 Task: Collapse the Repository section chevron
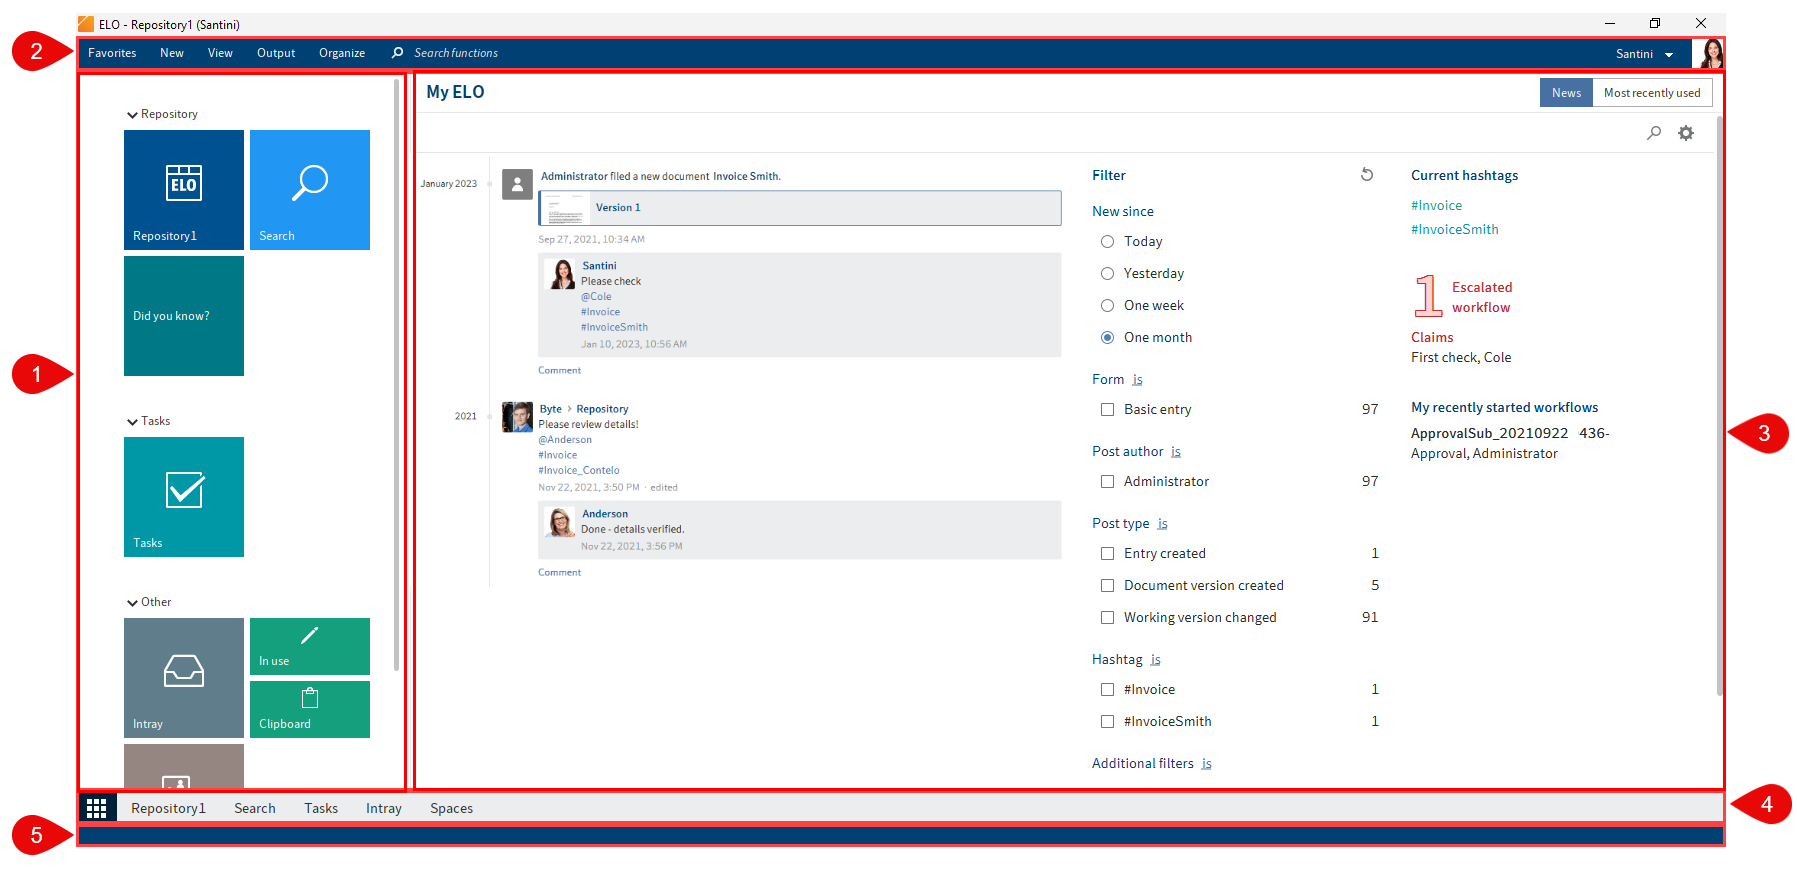pos(132,115)
